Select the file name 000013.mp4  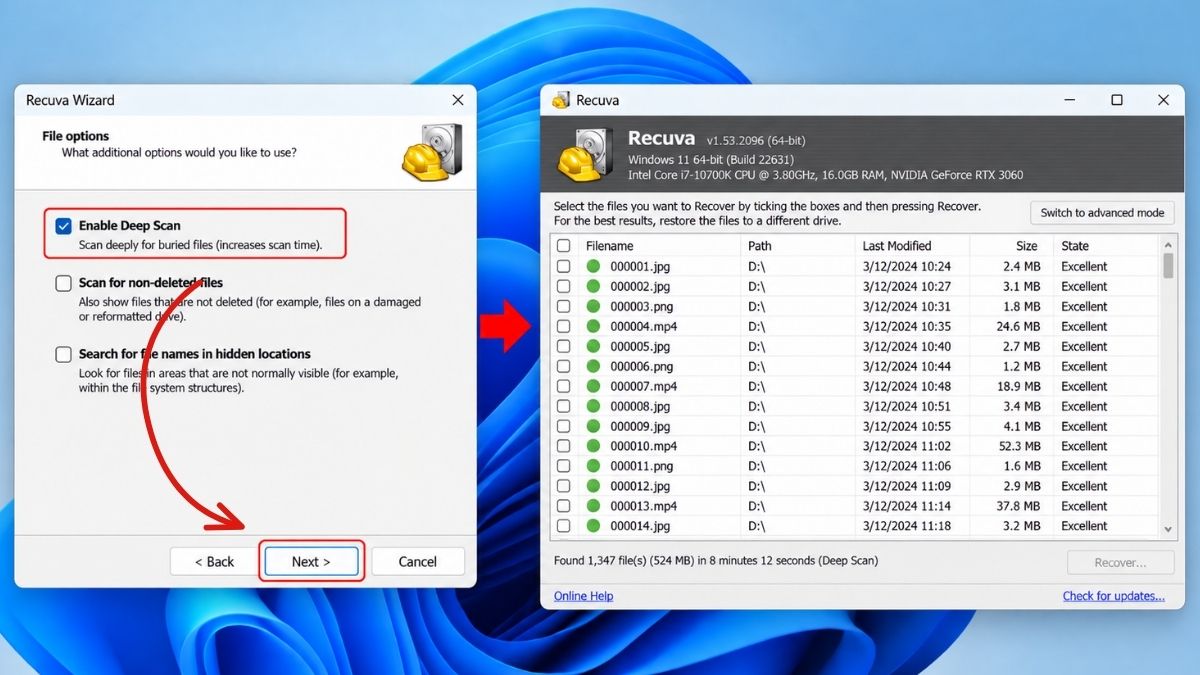coord(643,506)
